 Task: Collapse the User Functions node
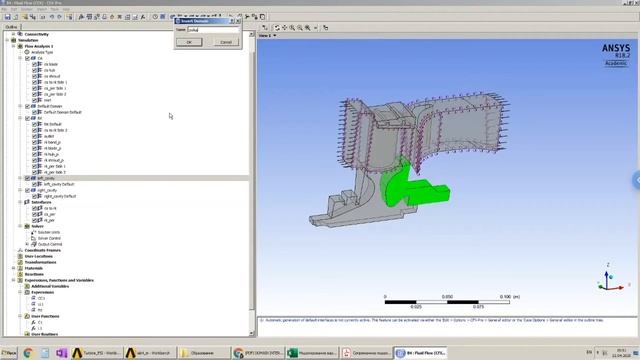(20, 316)
